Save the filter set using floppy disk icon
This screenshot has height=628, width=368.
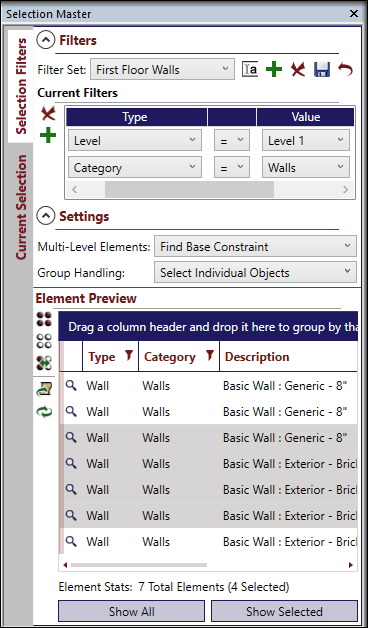322,70
